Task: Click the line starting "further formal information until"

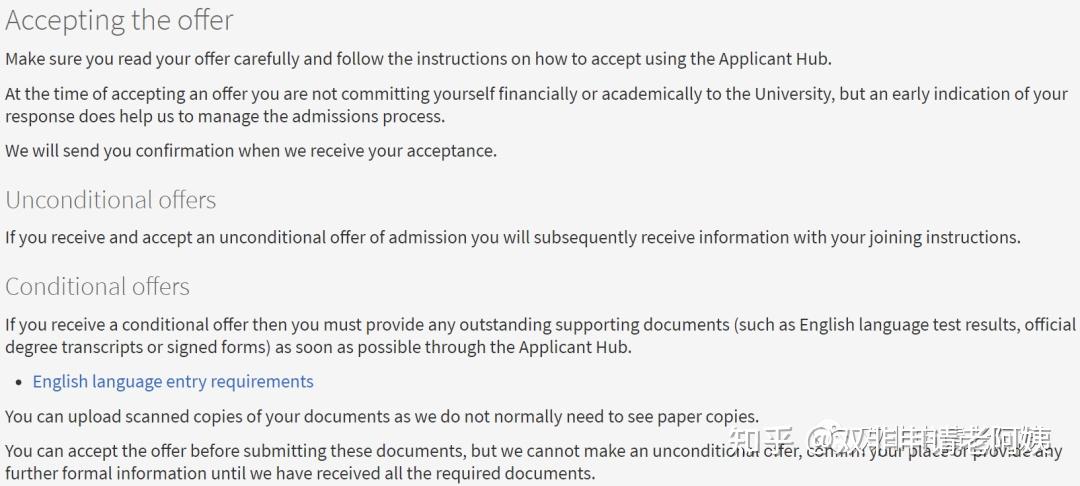Action: click(x=300, y=472)
